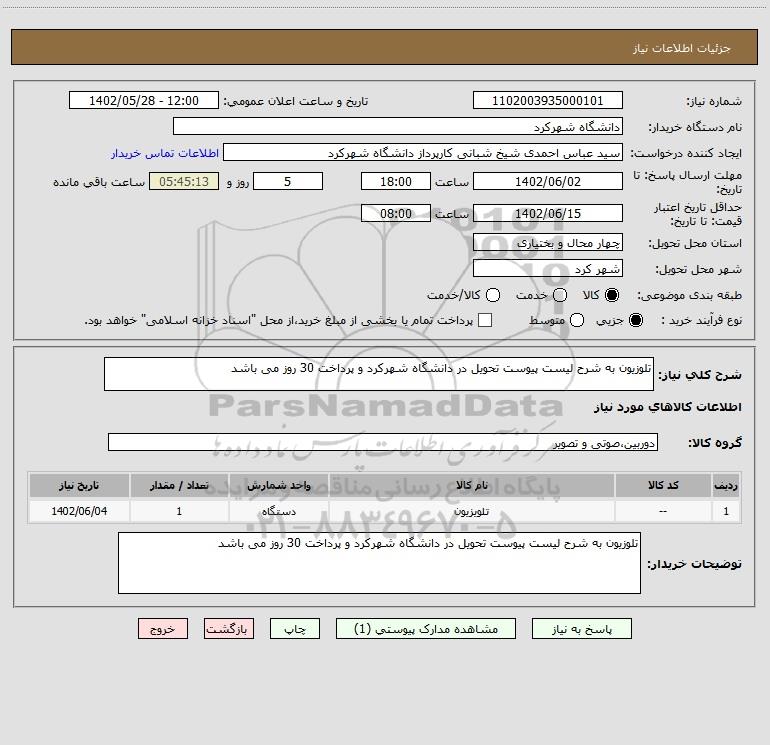The width and height of the screenshot is (770, 745).
Task: Click the 'تاریخ نیاز' column header
Action: click(x=79, y=485)
